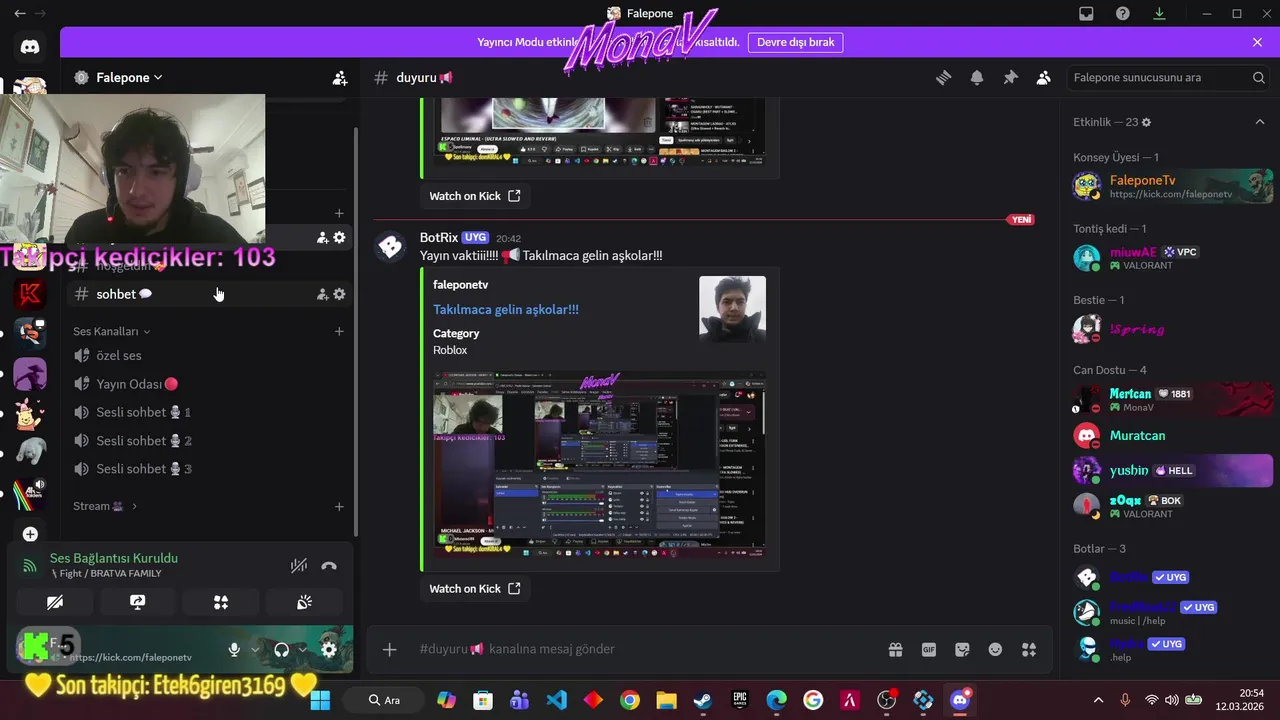Open the soundboard button

click(x=304, y=602)
